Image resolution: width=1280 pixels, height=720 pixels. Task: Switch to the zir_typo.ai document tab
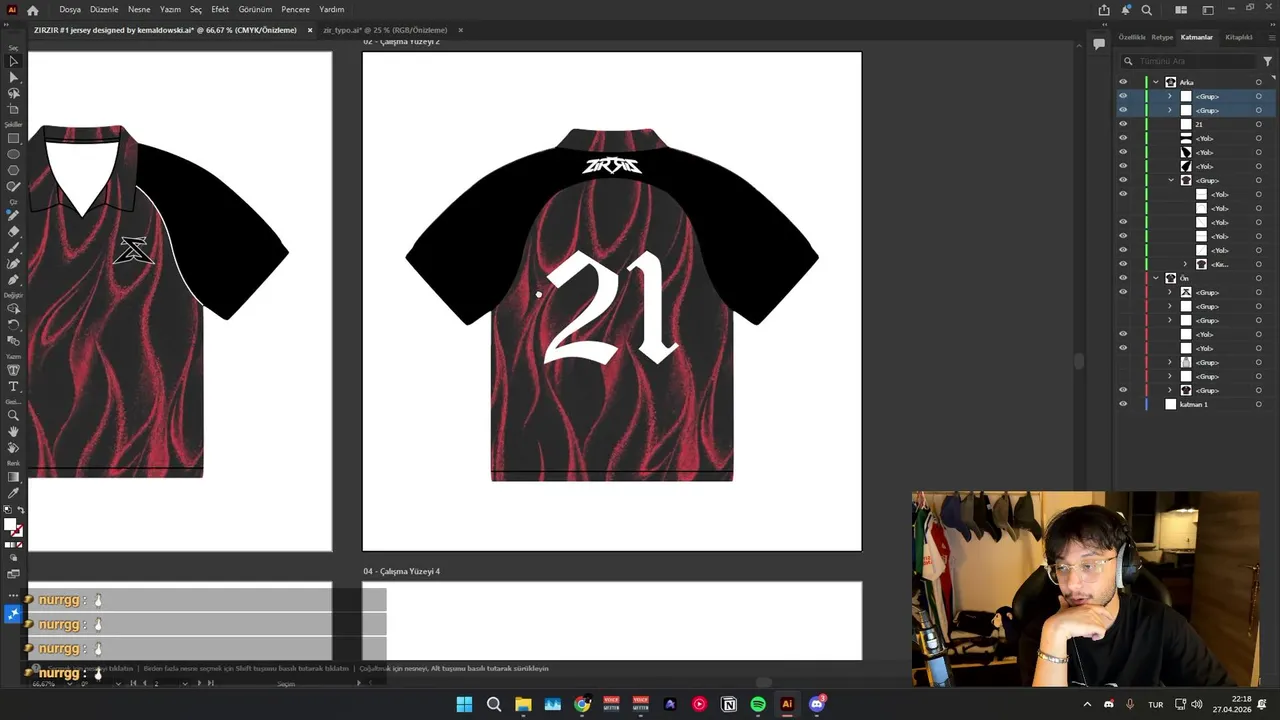pyautogui.click(x=385, y=30)
